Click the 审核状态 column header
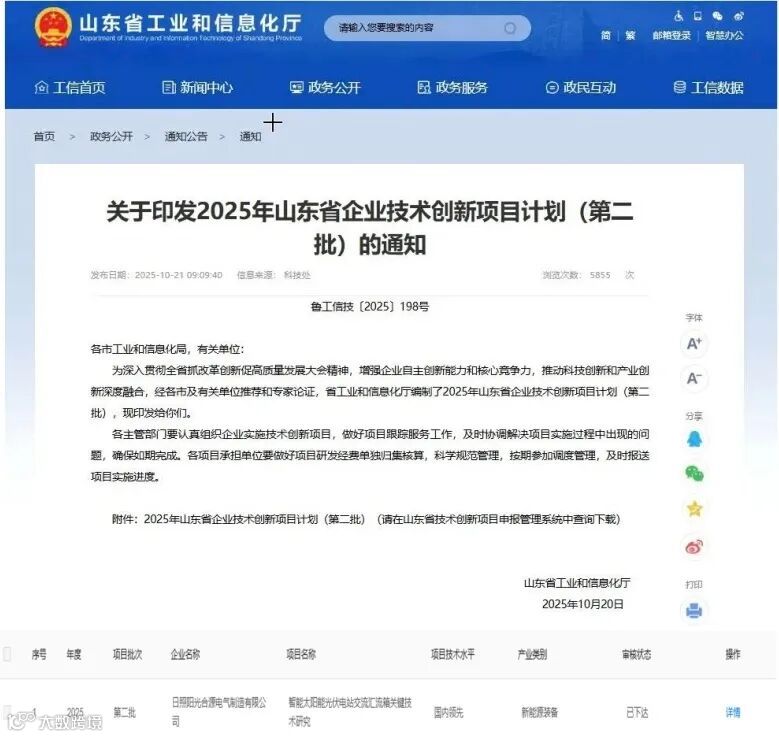The height and width of the screenshot is (737, 779). click(x=636, y=655)
